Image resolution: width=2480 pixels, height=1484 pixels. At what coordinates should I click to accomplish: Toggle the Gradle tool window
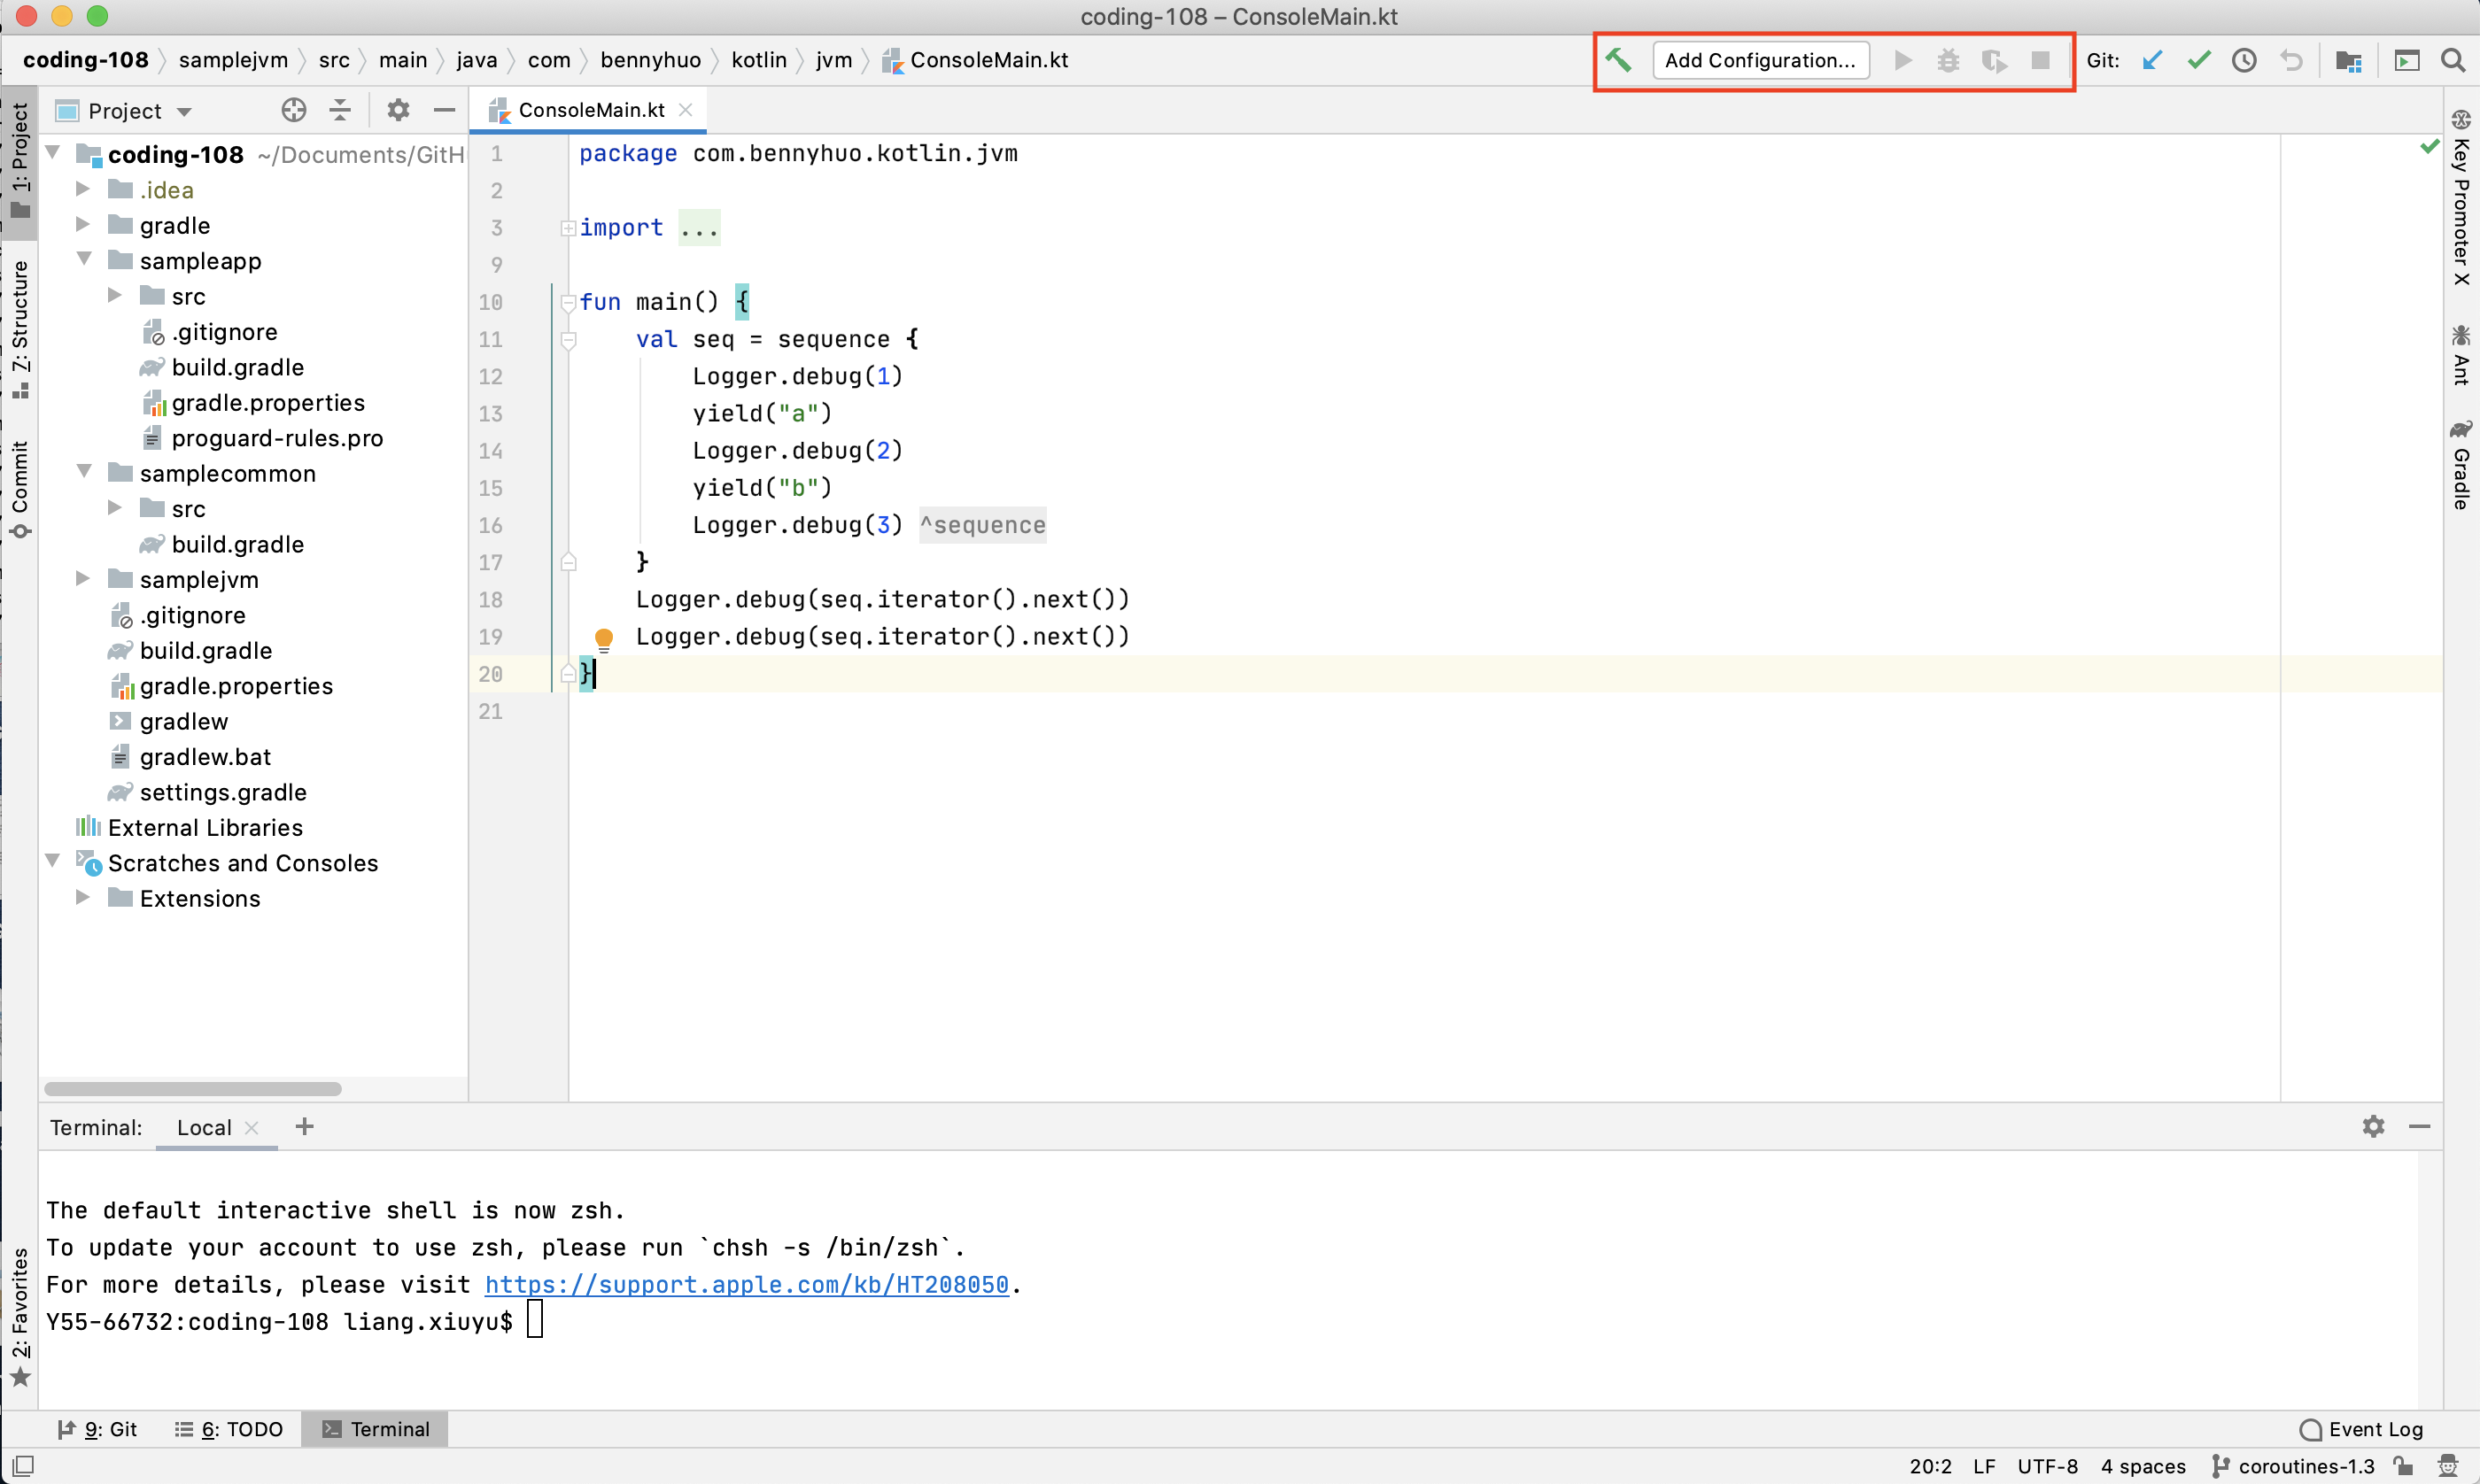(2461, 466)
